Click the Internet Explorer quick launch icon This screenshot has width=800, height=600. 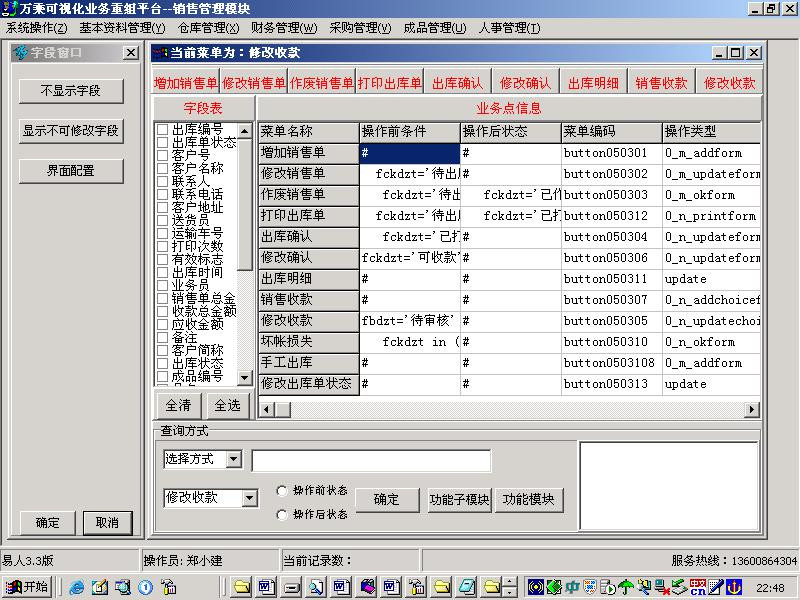click(77, 587)
